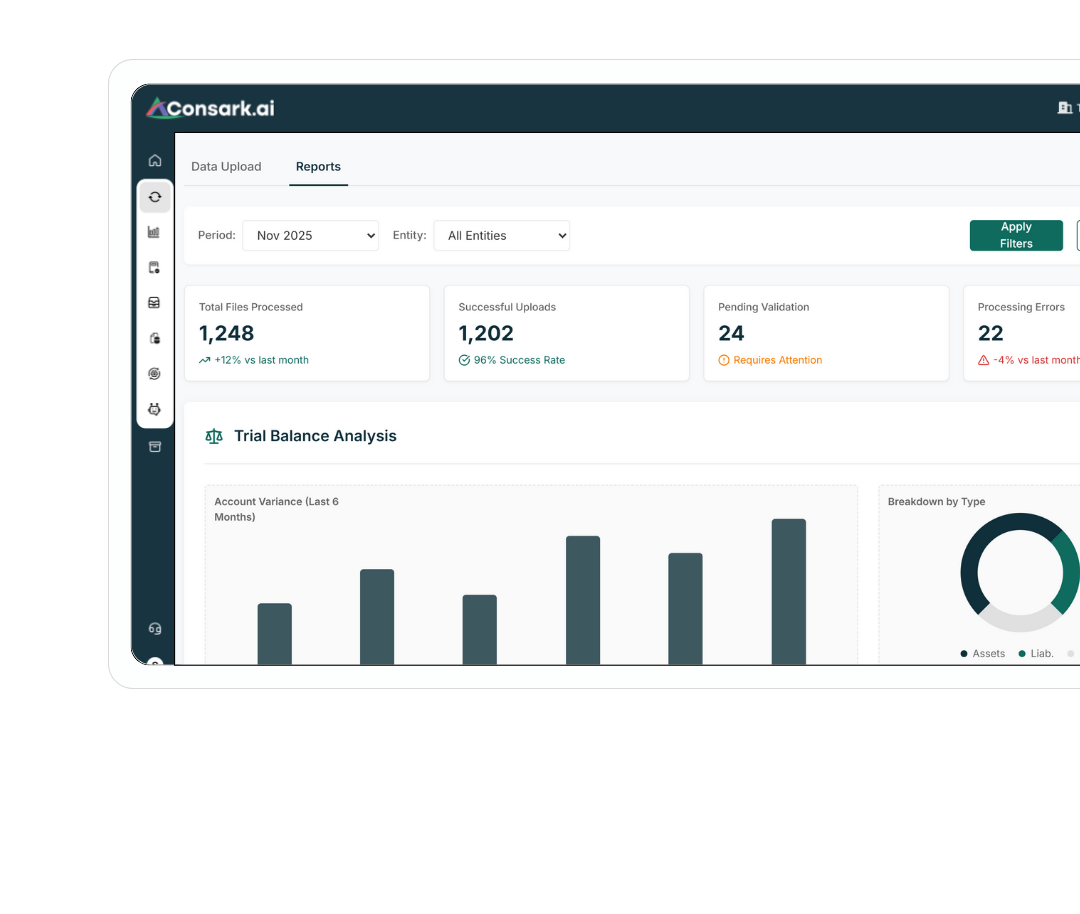Open the bar chart sidebar icon
This screenshot has width=1080, height=914.
coord(154,232)
